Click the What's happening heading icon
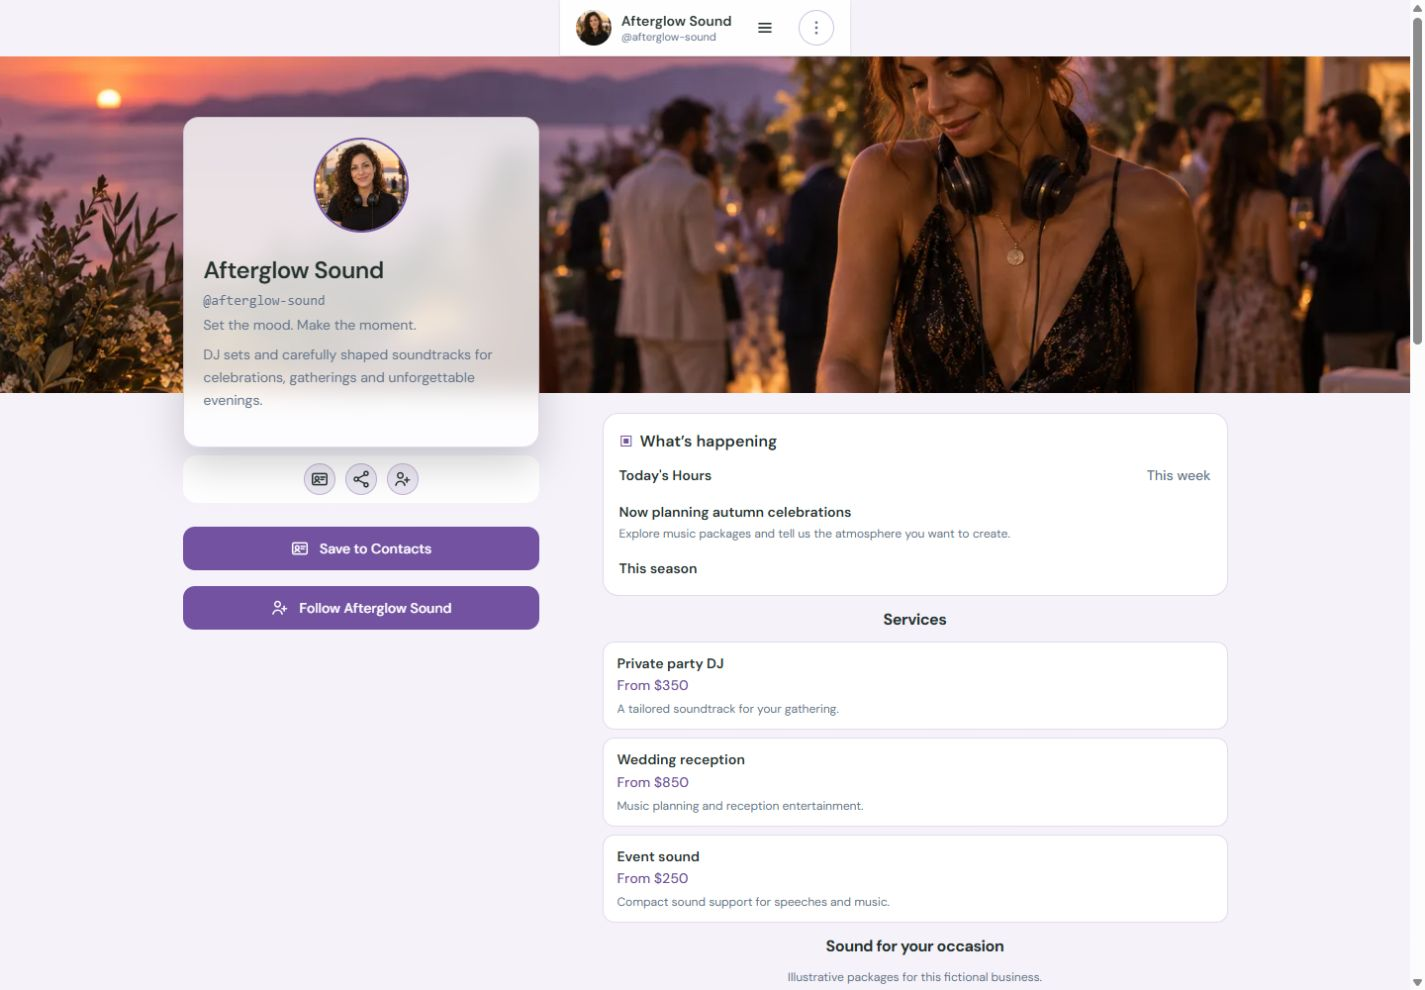The width and height of the screenshot is (1425, 990). point(626,441)
